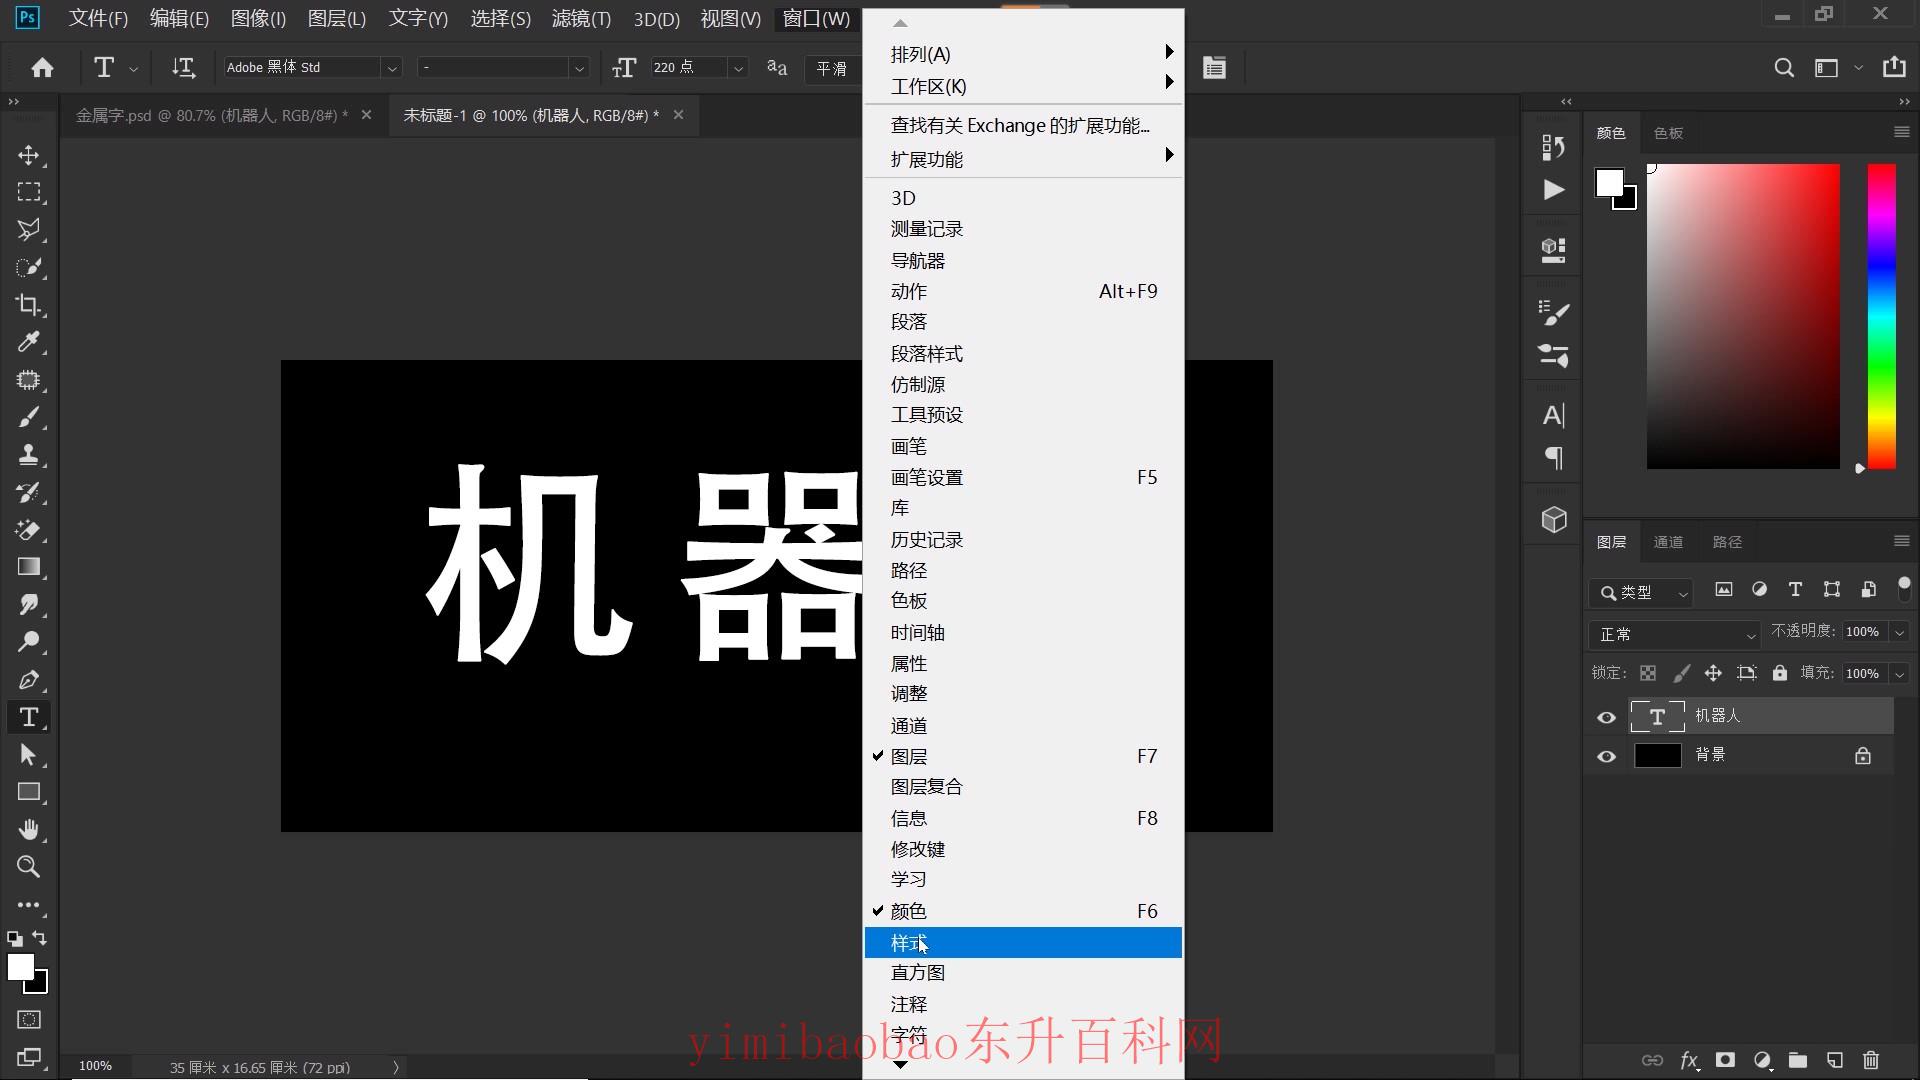Screen dimensions: 1920x1080
Task: Hide the 背景 layer
Action: (1606, 756)
